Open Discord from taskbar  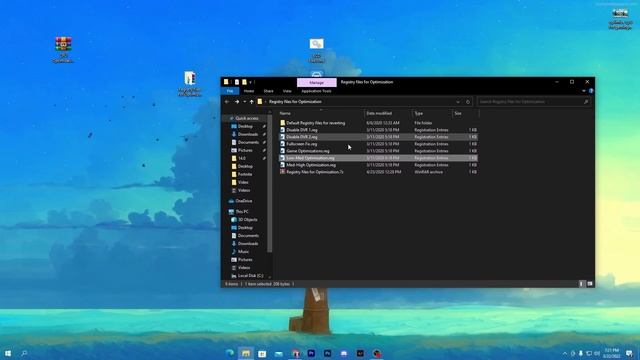[344, 353]
